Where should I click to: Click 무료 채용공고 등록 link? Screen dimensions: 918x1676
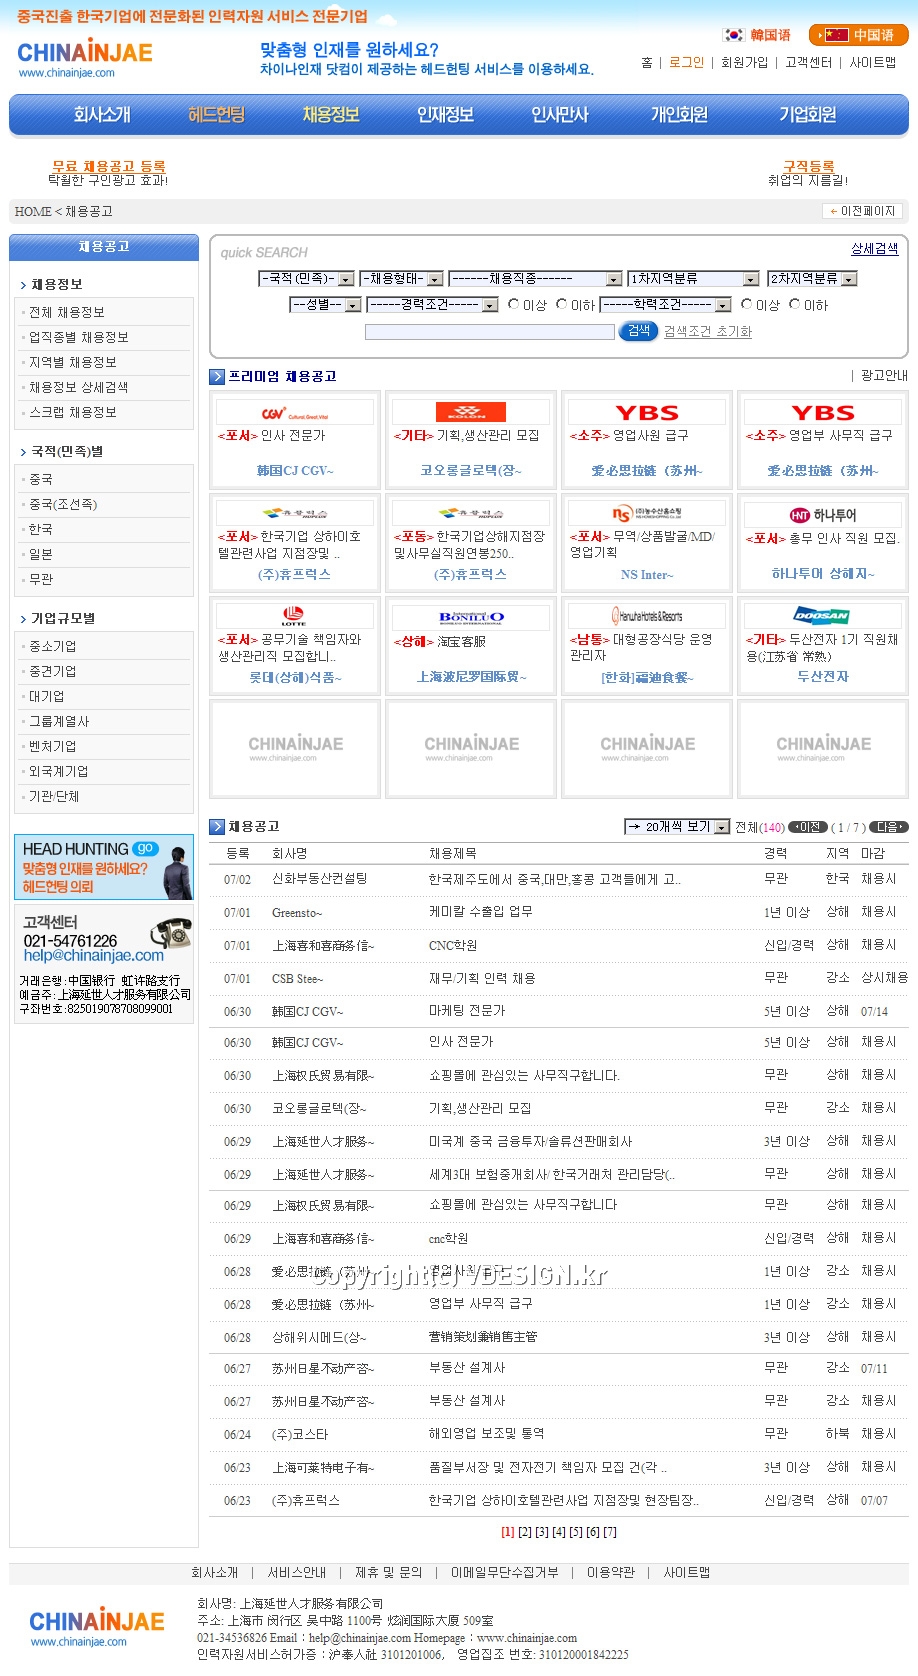point(109,166)
